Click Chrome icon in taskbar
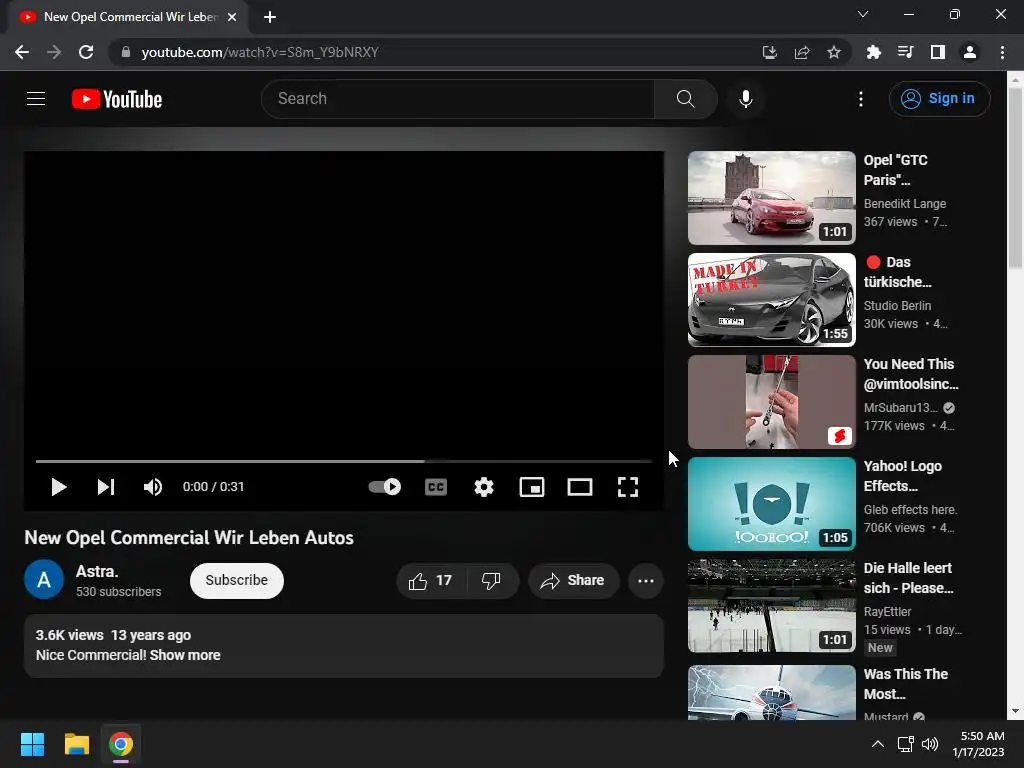Screen dimensions: 1024x768 click(121, 744)
